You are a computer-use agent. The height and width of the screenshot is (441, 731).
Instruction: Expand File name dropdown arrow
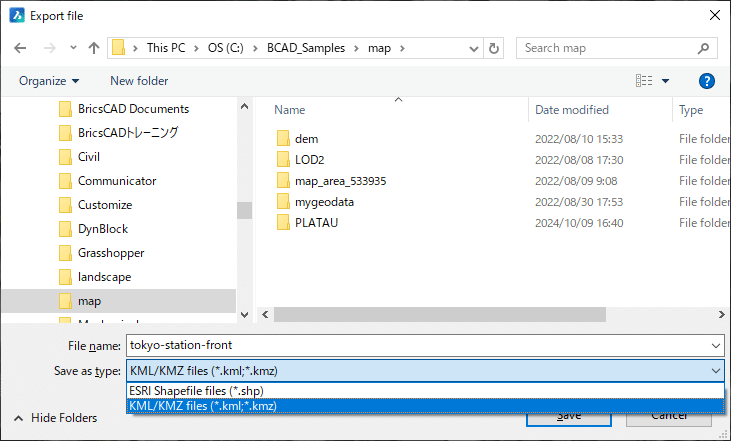coord(716,346)
